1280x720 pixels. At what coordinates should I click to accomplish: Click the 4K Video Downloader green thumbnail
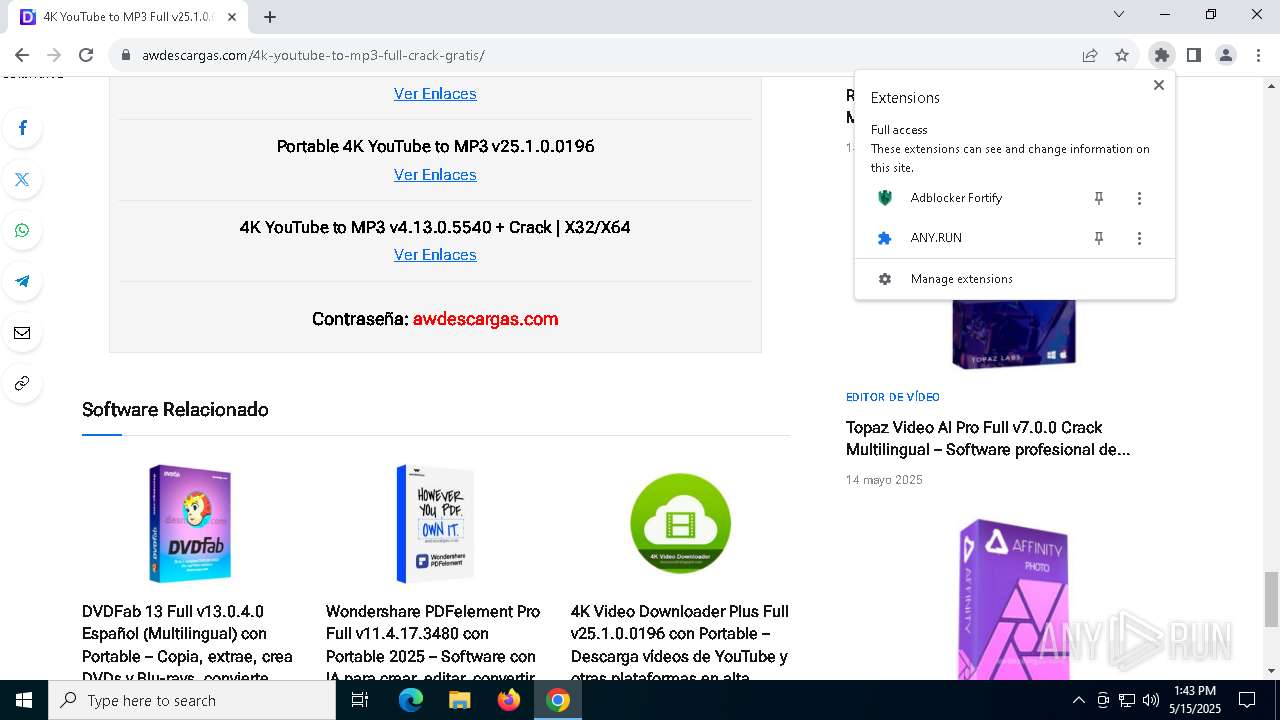pyautogui.click(x=680, y=523)
